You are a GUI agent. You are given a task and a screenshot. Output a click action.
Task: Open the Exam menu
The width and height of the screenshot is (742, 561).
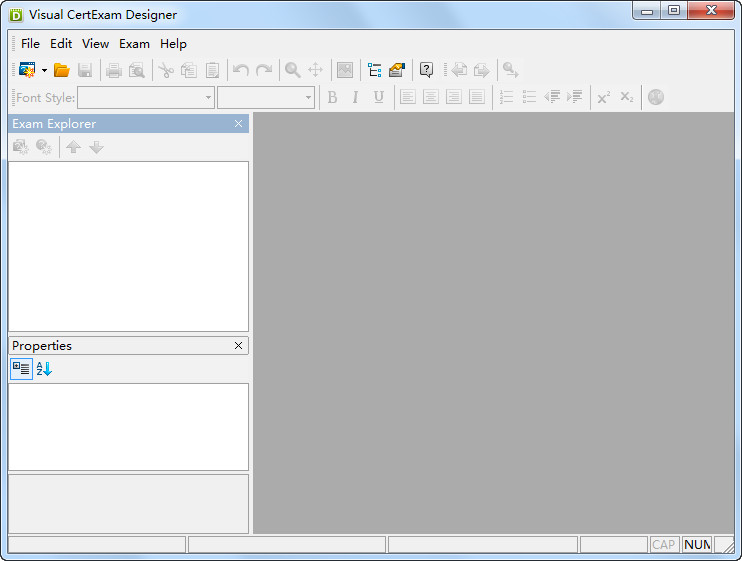(x=134, y=44)
